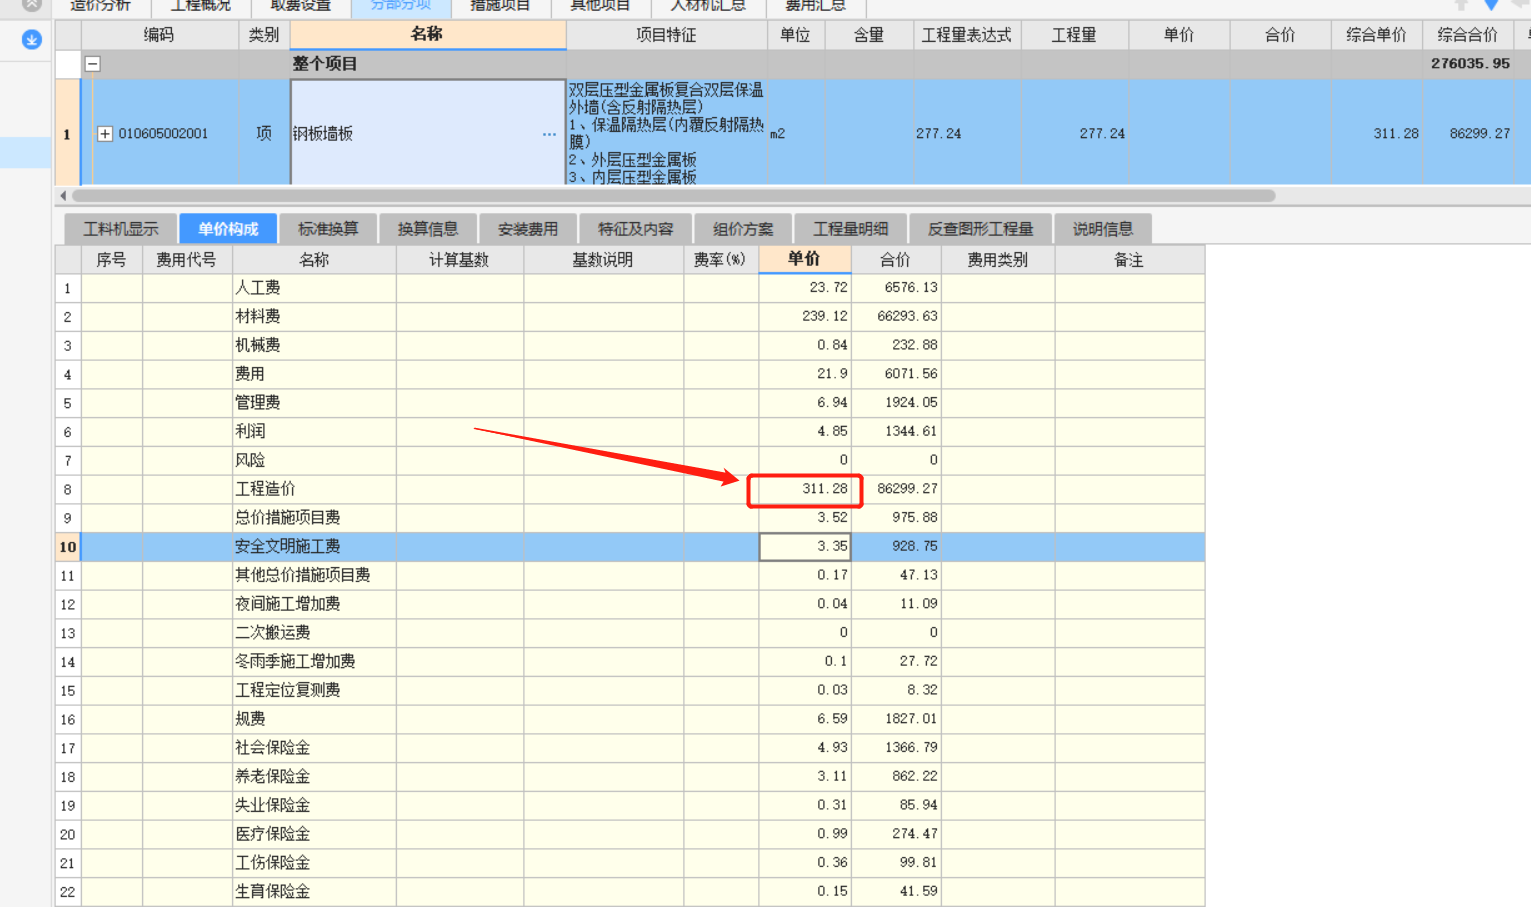Select the 工程造价 row name

pos(265,489)
